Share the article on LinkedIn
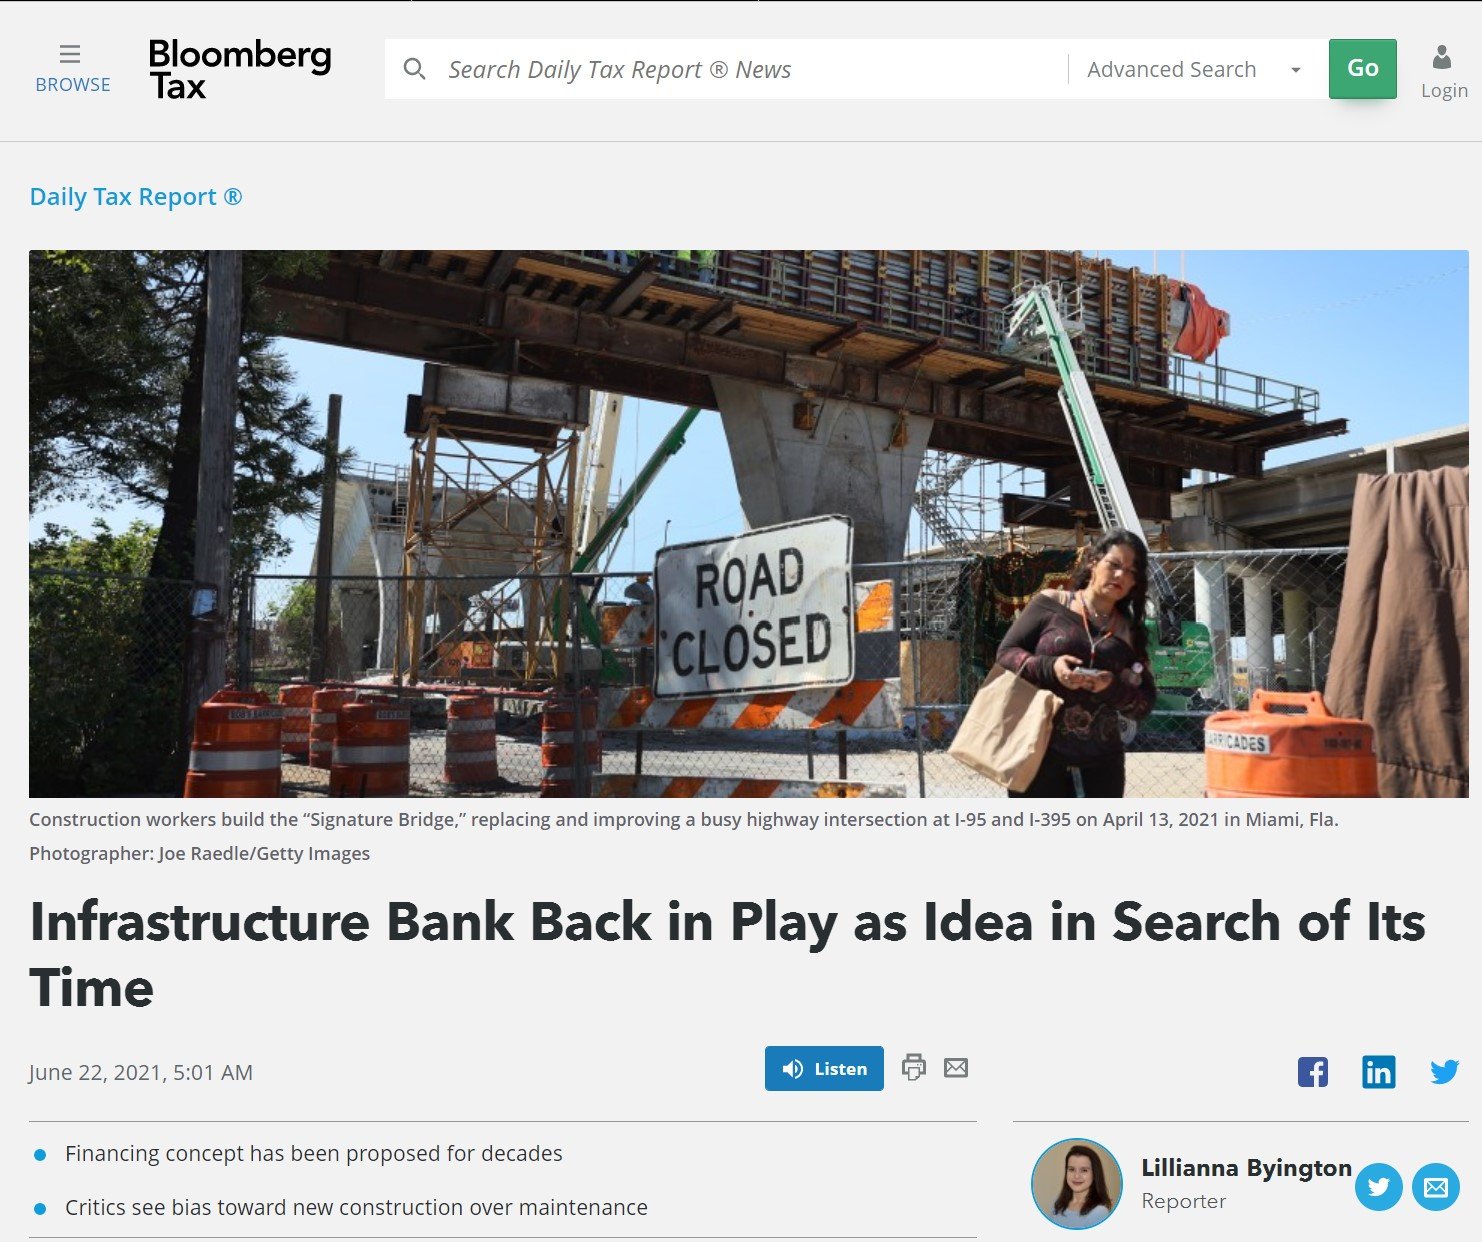 [x=1379, y=1072]
